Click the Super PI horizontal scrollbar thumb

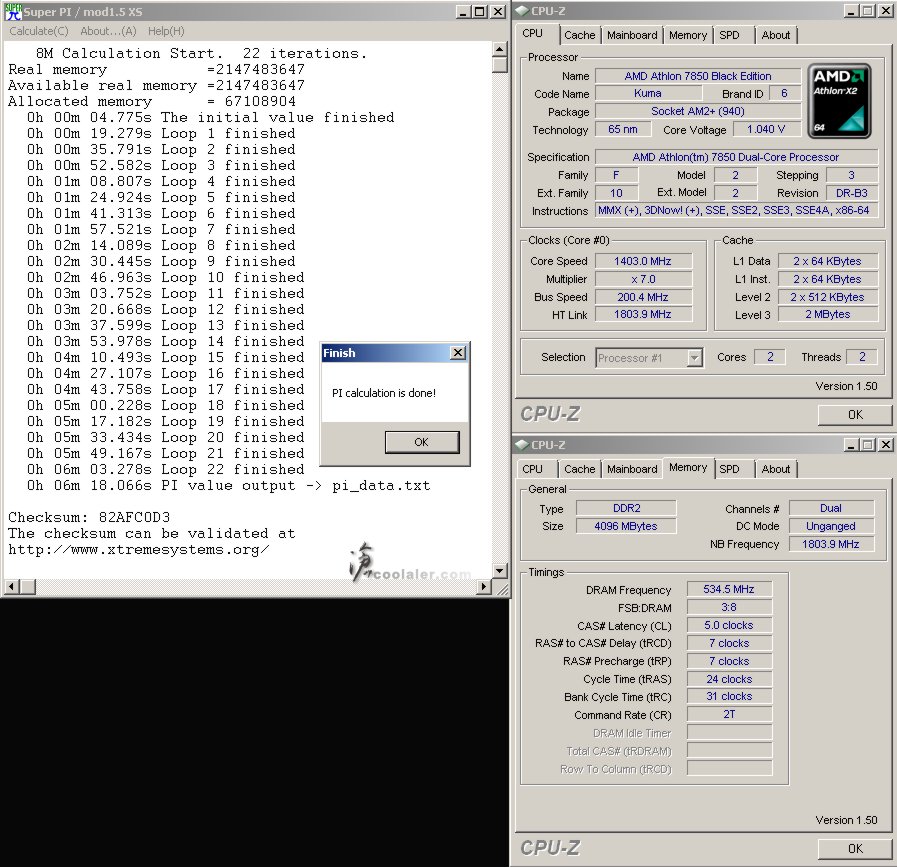click(x=27, y=586)
